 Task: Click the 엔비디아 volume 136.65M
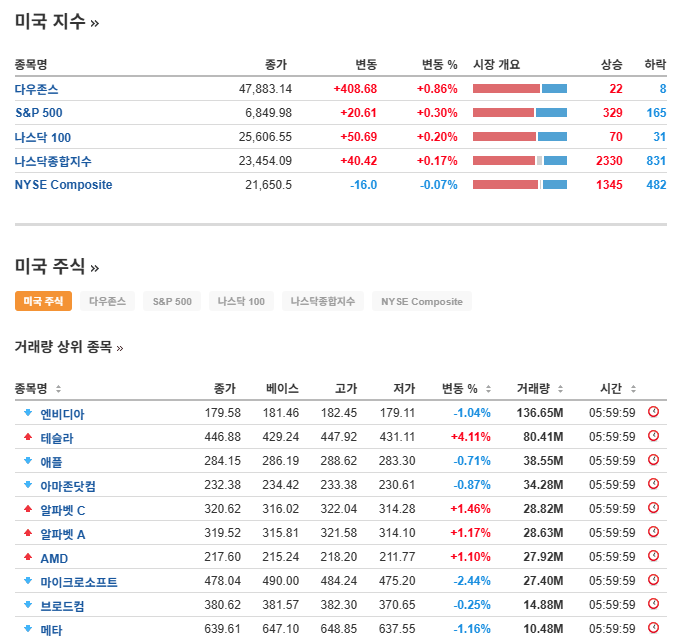[x=540, y=413]
